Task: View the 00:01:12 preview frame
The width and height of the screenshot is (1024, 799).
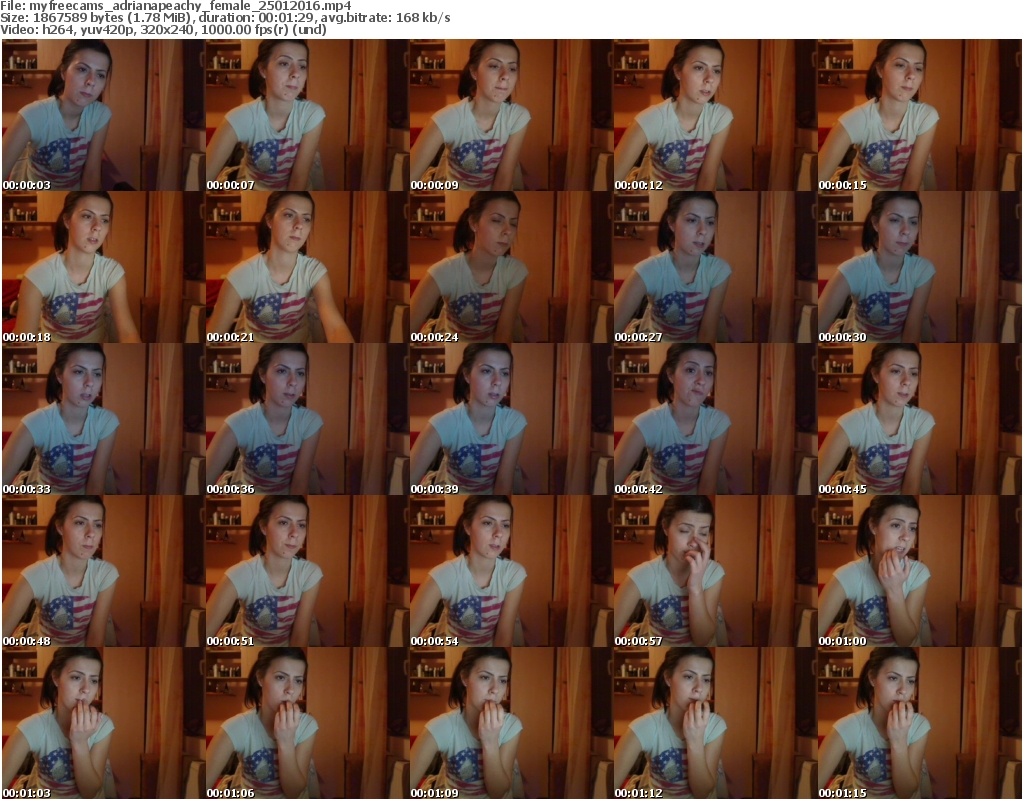Action: tap(714, 723)
